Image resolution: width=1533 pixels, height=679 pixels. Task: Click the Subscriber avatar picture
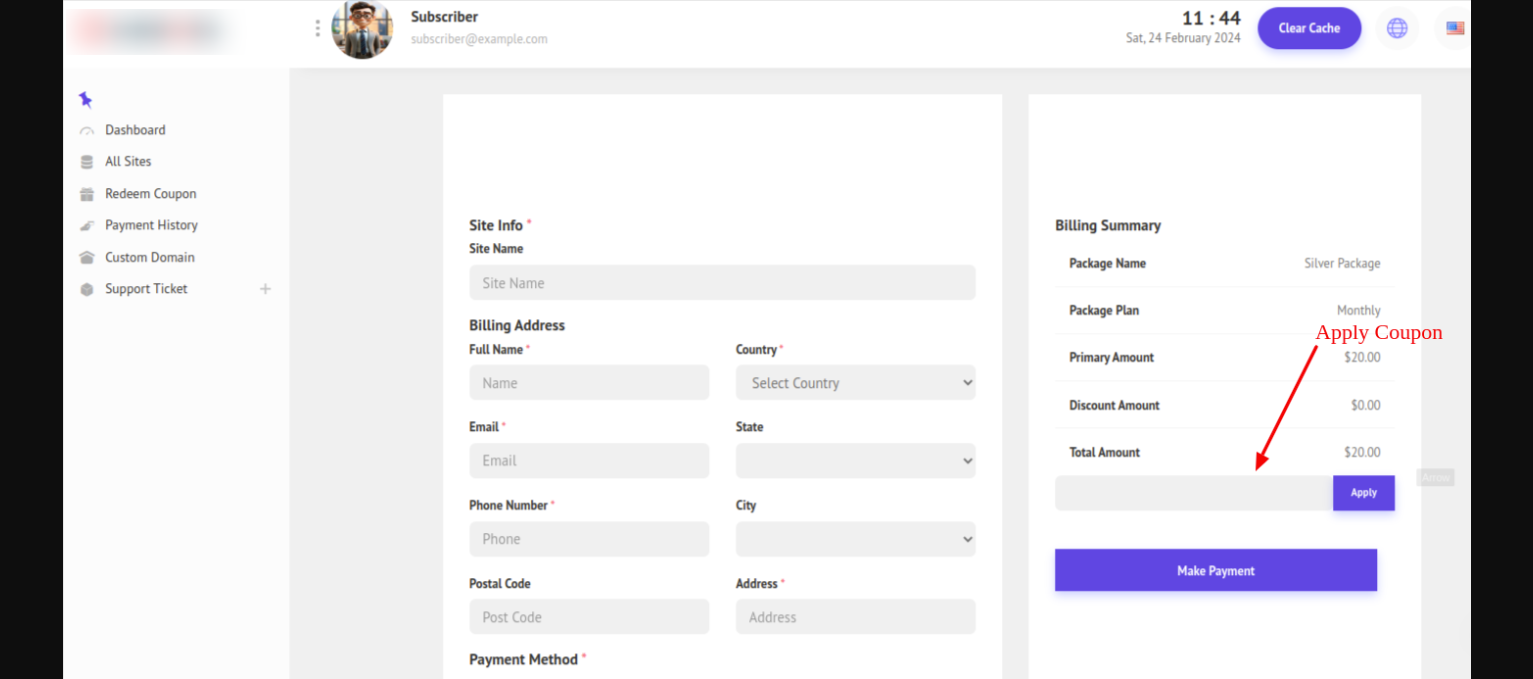(362, 30)
